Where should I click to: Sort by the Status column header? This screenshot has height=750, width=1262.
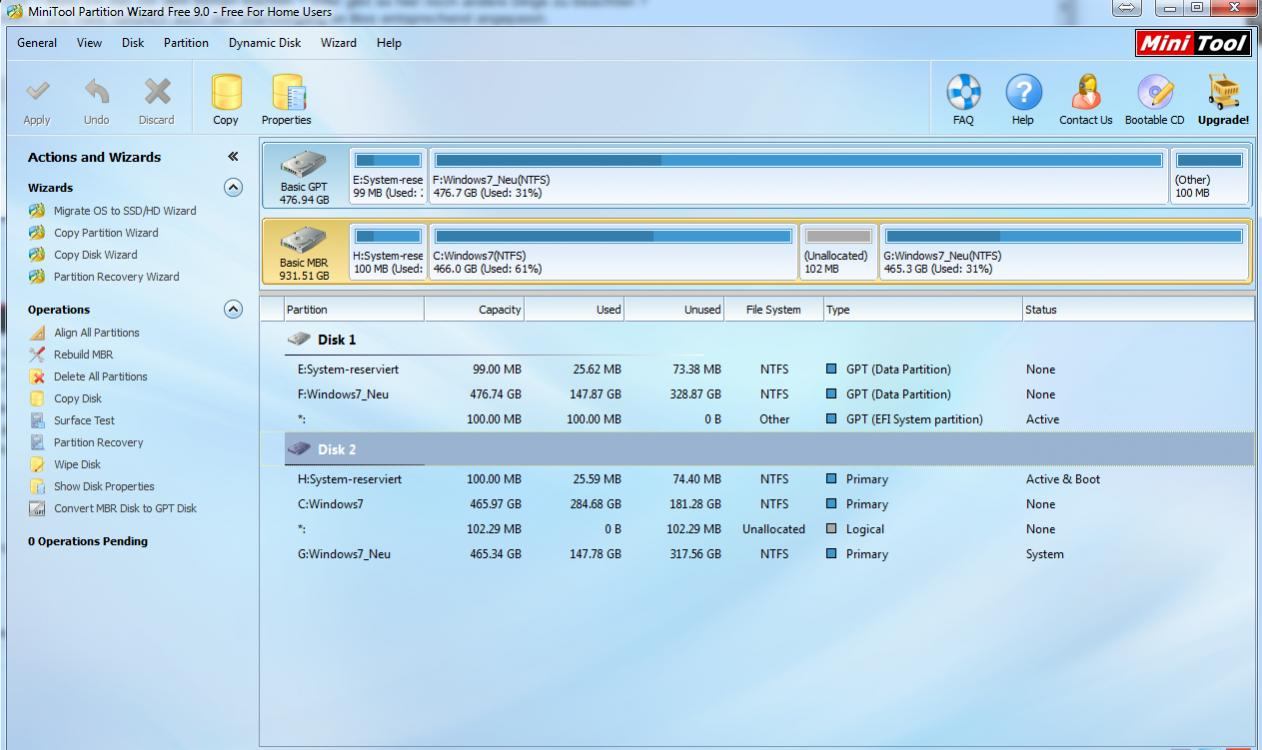tap(1138, 310)
